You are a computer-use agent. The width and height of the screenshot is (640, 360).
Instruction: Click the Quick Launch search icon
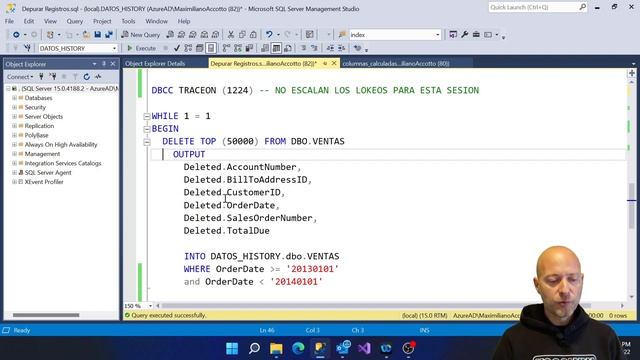[582, 7]
